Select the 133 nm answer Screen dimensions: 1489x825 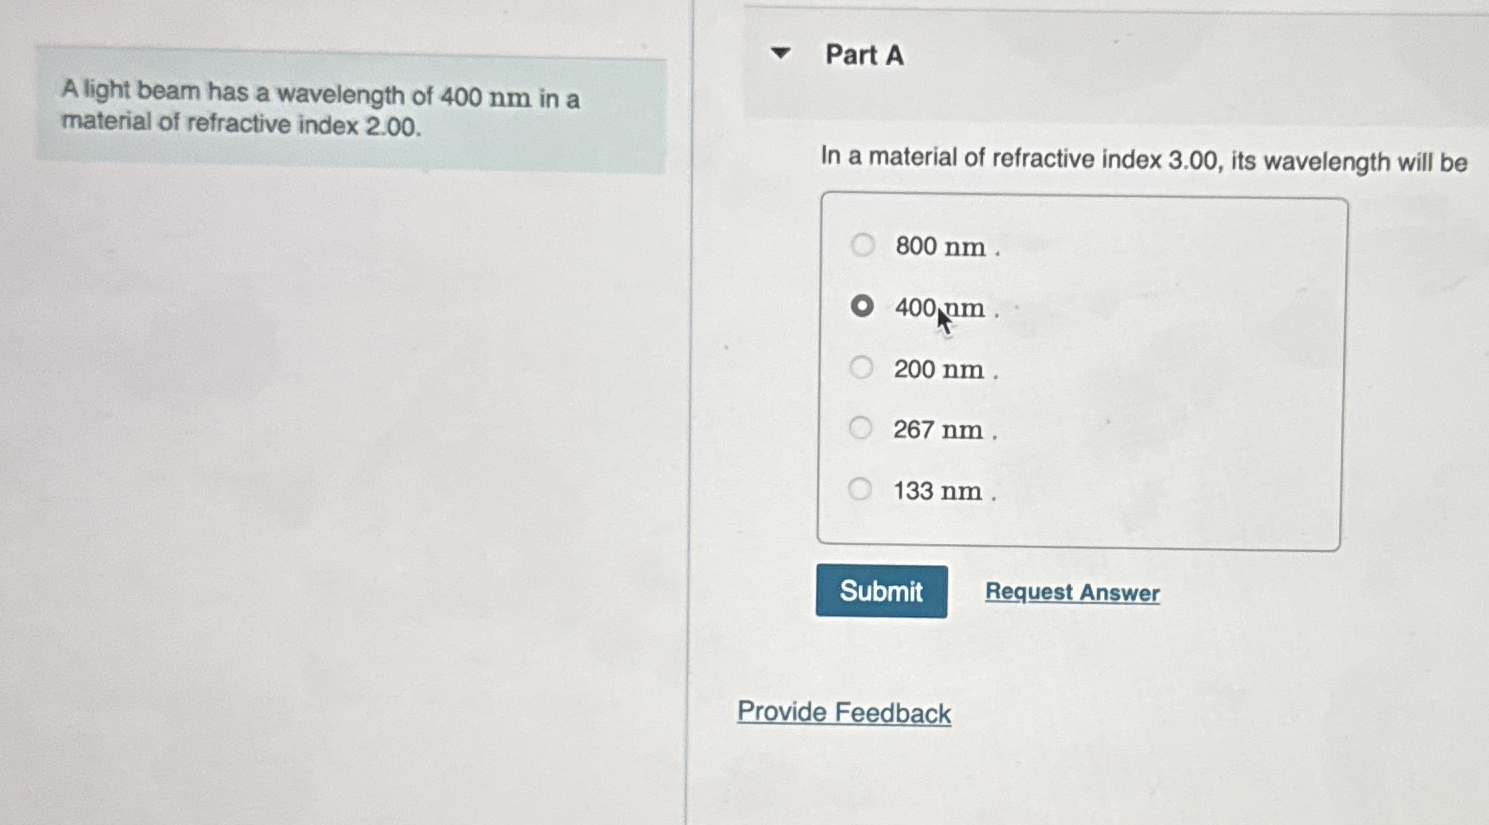[x=859, y=489]
